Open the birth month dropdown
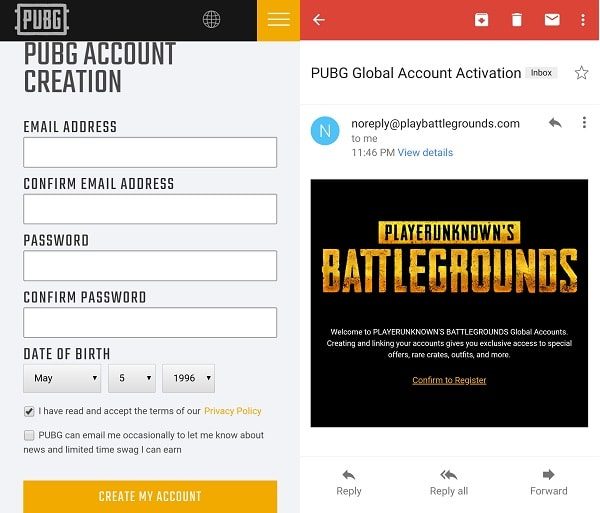The image size is (600, 513). pos(62,378)
